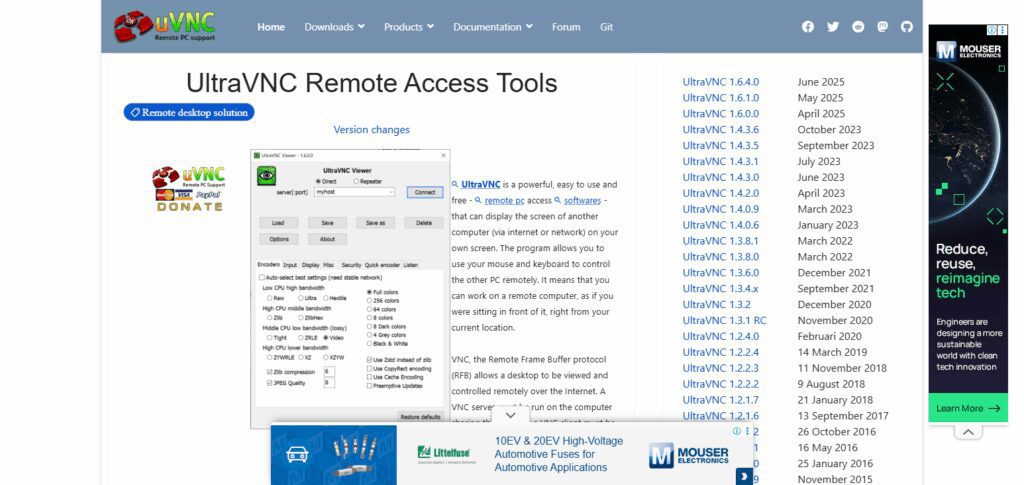Open the uVNC Facebook page icon
Screen dimensions: 1024x485
(x=808, y=27)
